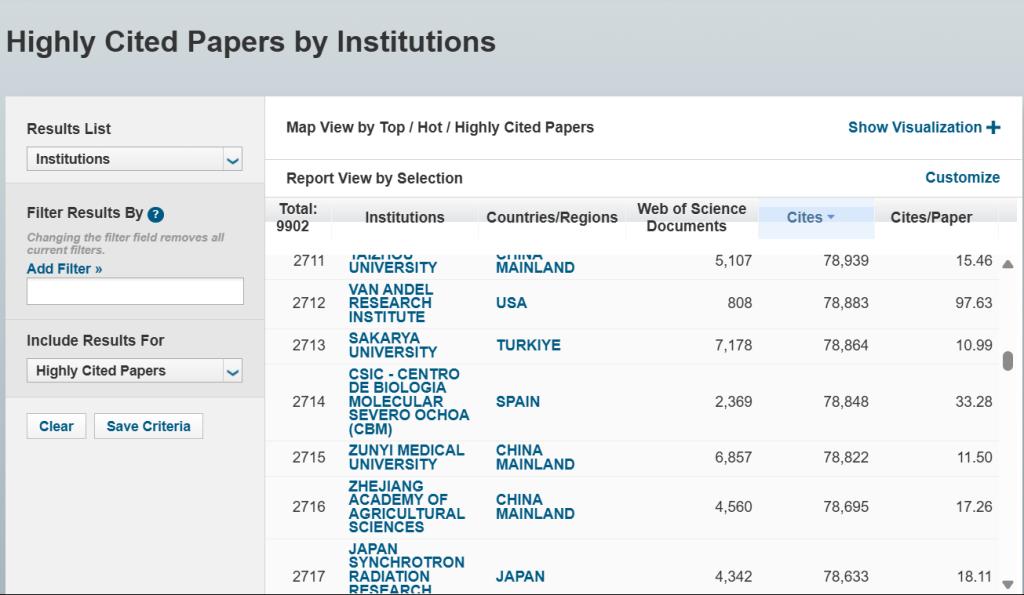Click the JAPAN country link

[x=520, y=576]
